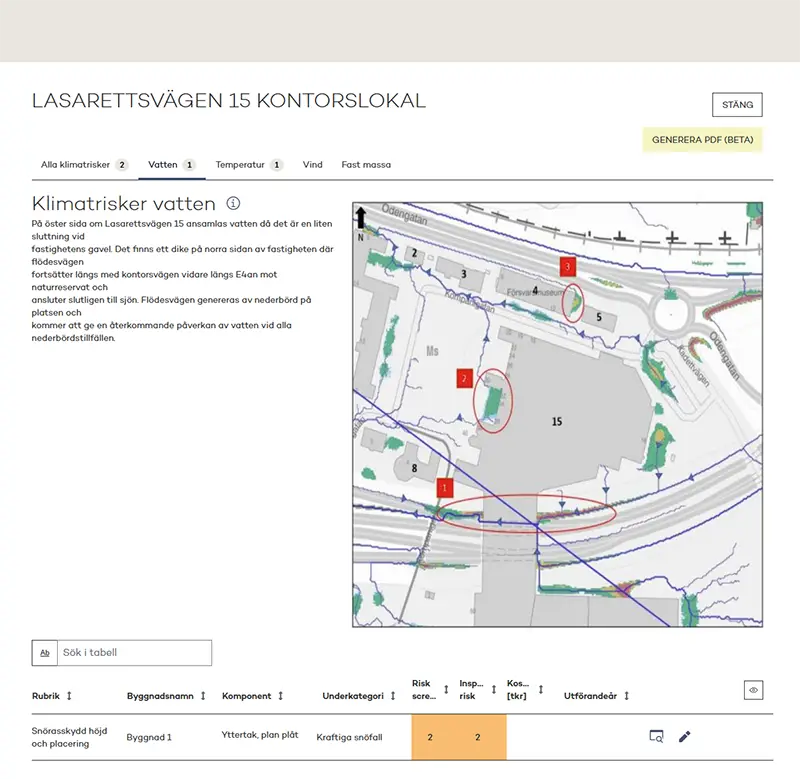Click GENERERA PDF (BETA) button

(x=703, y=140)
